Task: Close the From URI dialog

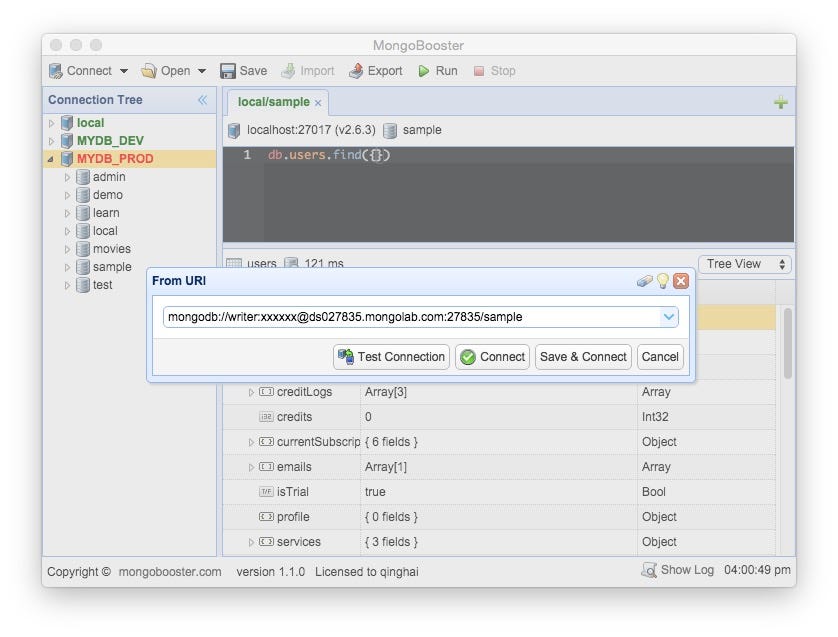Action: click(x=681, y=281)
